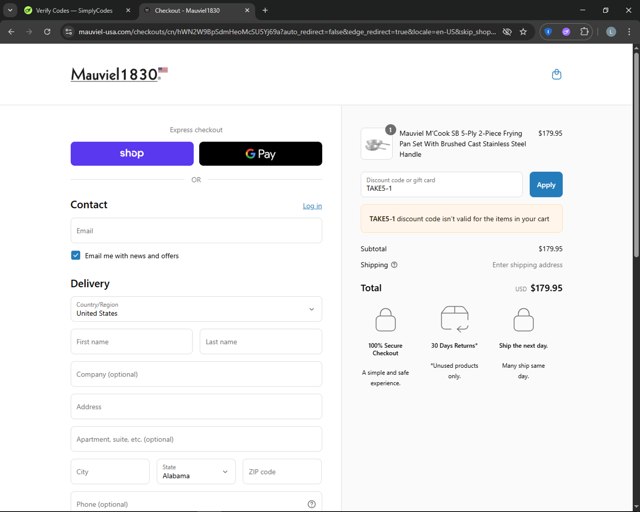Click the 30 Days Returns box icon

pyautogui.click(x=454, y=319)
